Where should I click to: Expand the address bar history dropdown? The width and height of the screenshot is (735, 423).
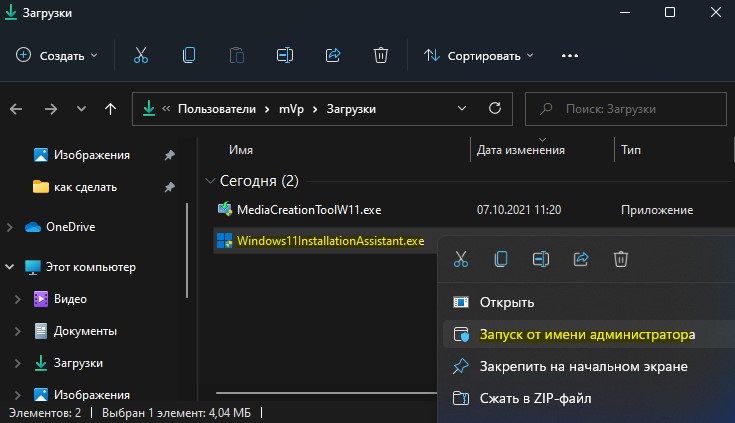click(x=462, y=108)
